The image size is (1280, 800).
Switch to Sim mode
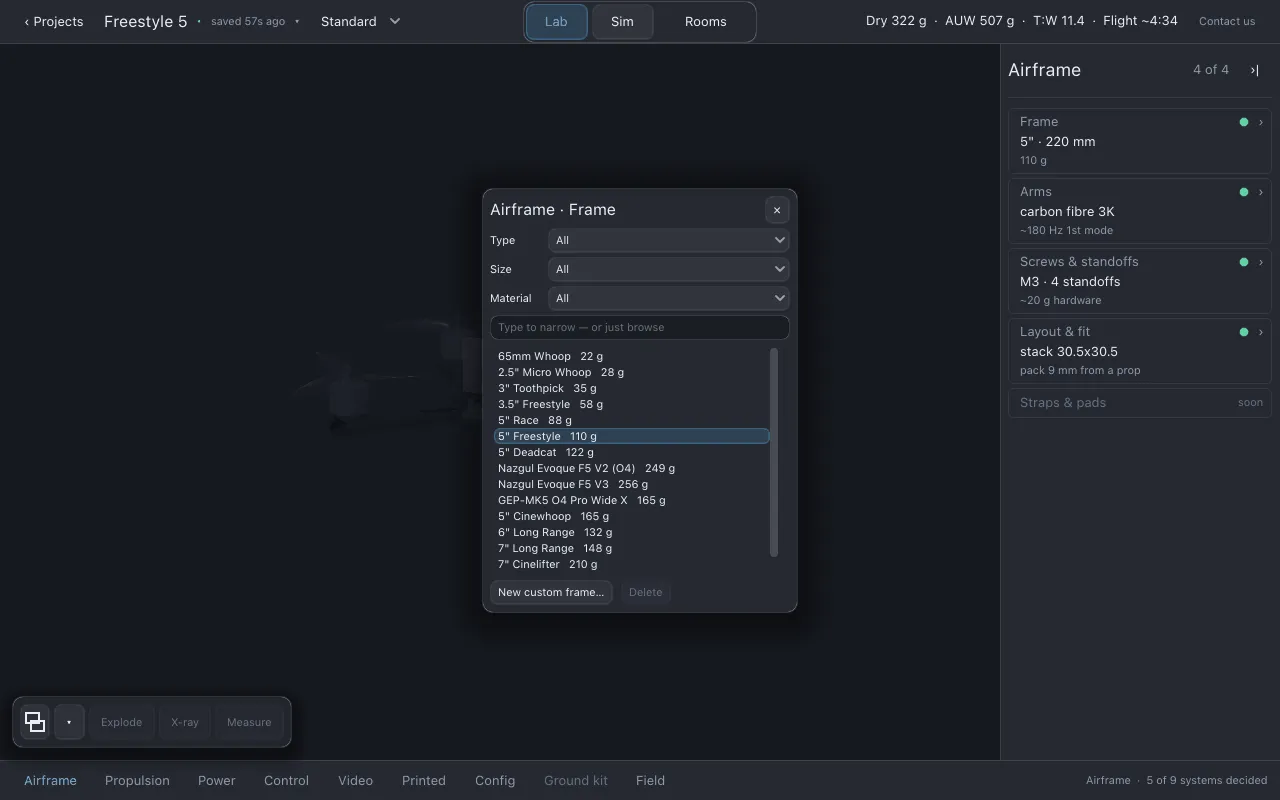[x=622, y=22]
